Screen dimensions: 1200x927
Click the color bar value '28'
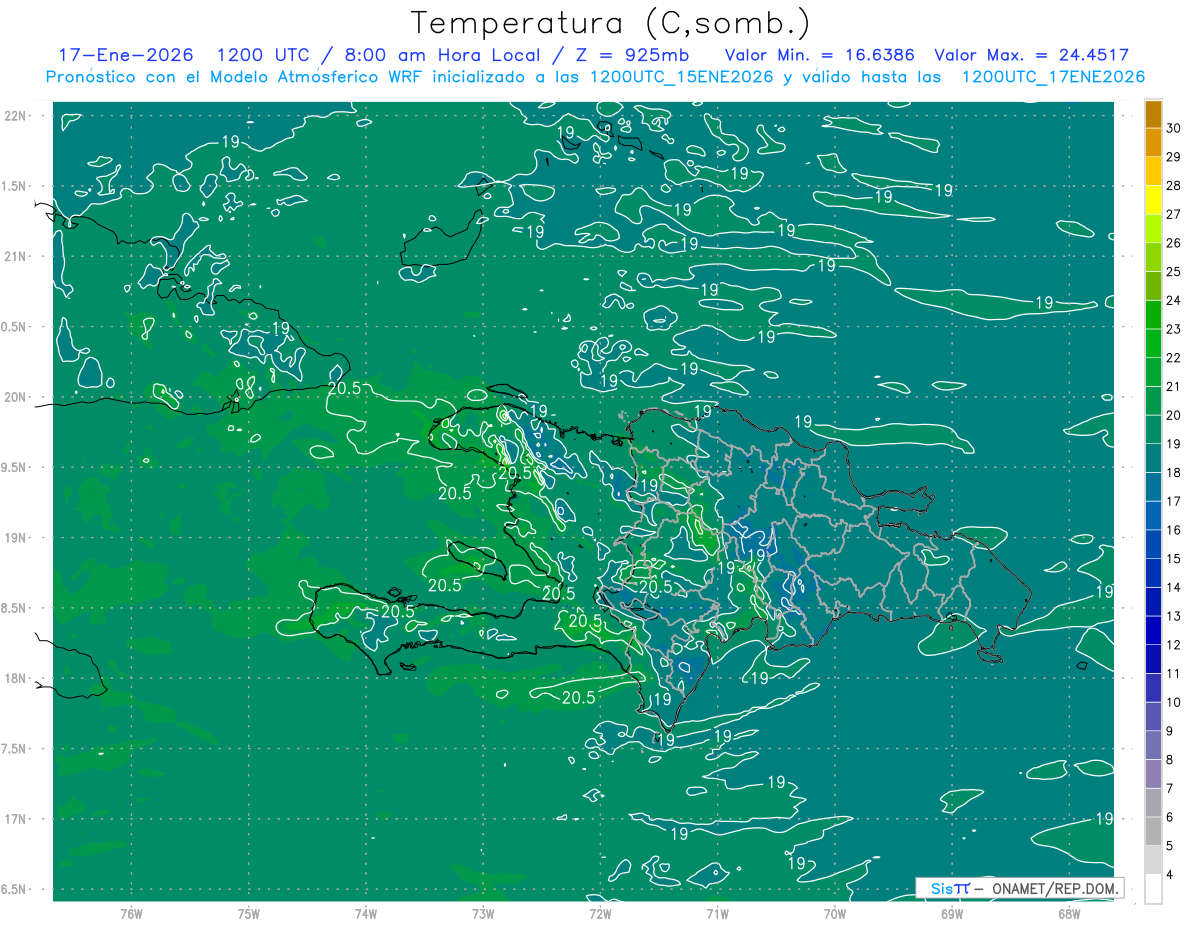pyautogui.click(x=1174, y=185)
